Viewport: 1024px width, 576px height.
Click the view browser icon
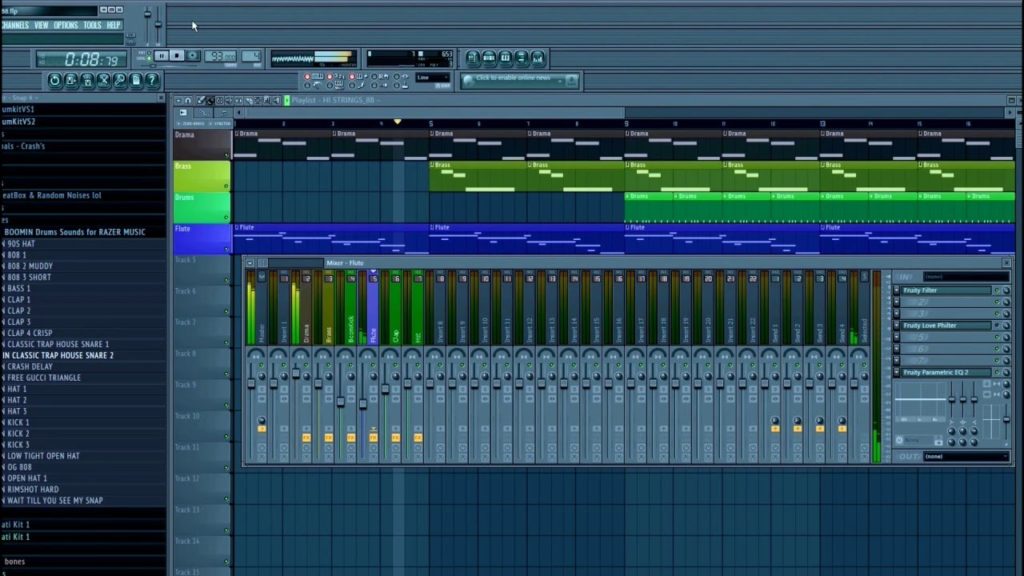522,59
